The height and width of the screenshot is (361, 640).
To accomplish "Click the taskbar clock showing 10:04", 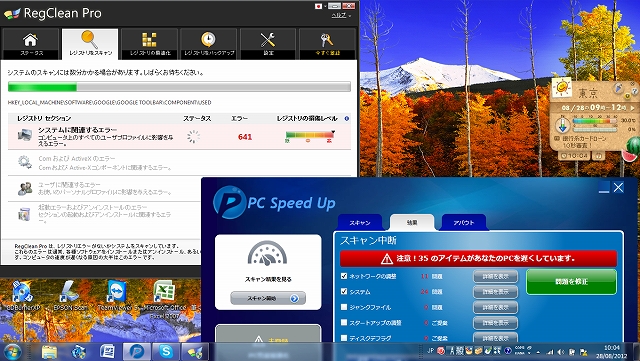I will pos(611,352).
